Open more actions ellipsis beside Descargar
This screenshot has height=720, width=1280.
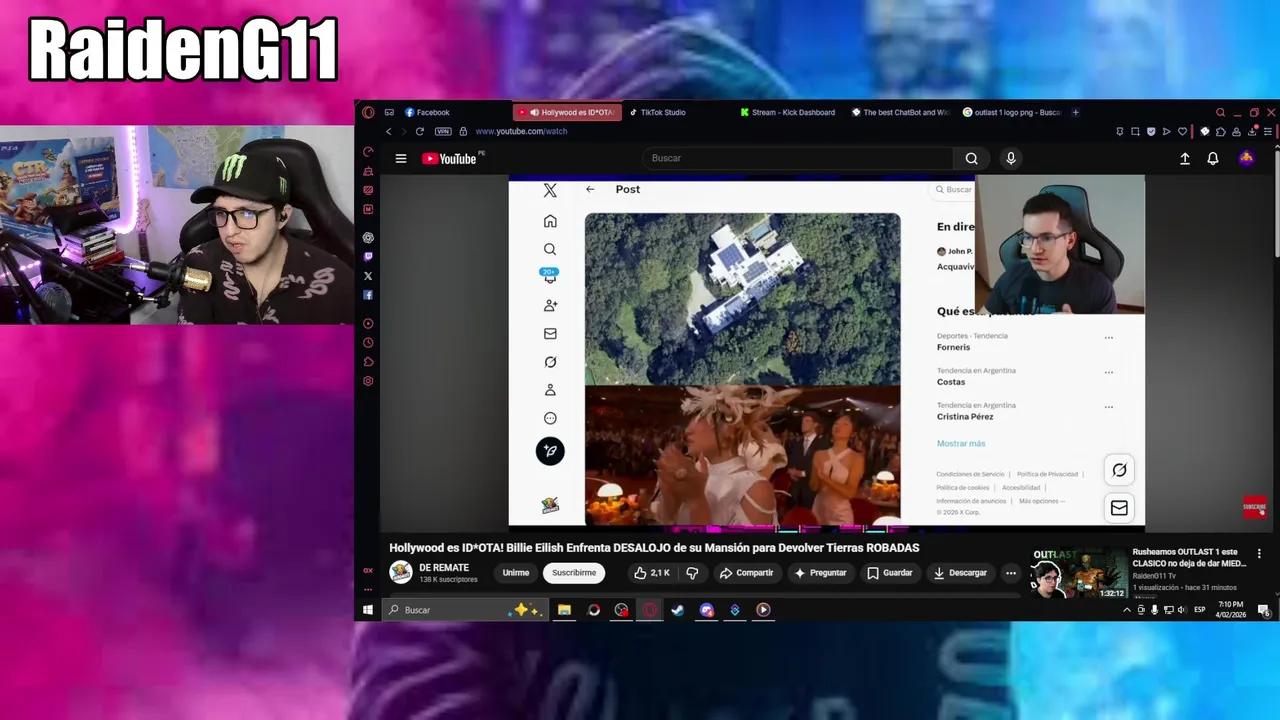(x=1011, y=573)
